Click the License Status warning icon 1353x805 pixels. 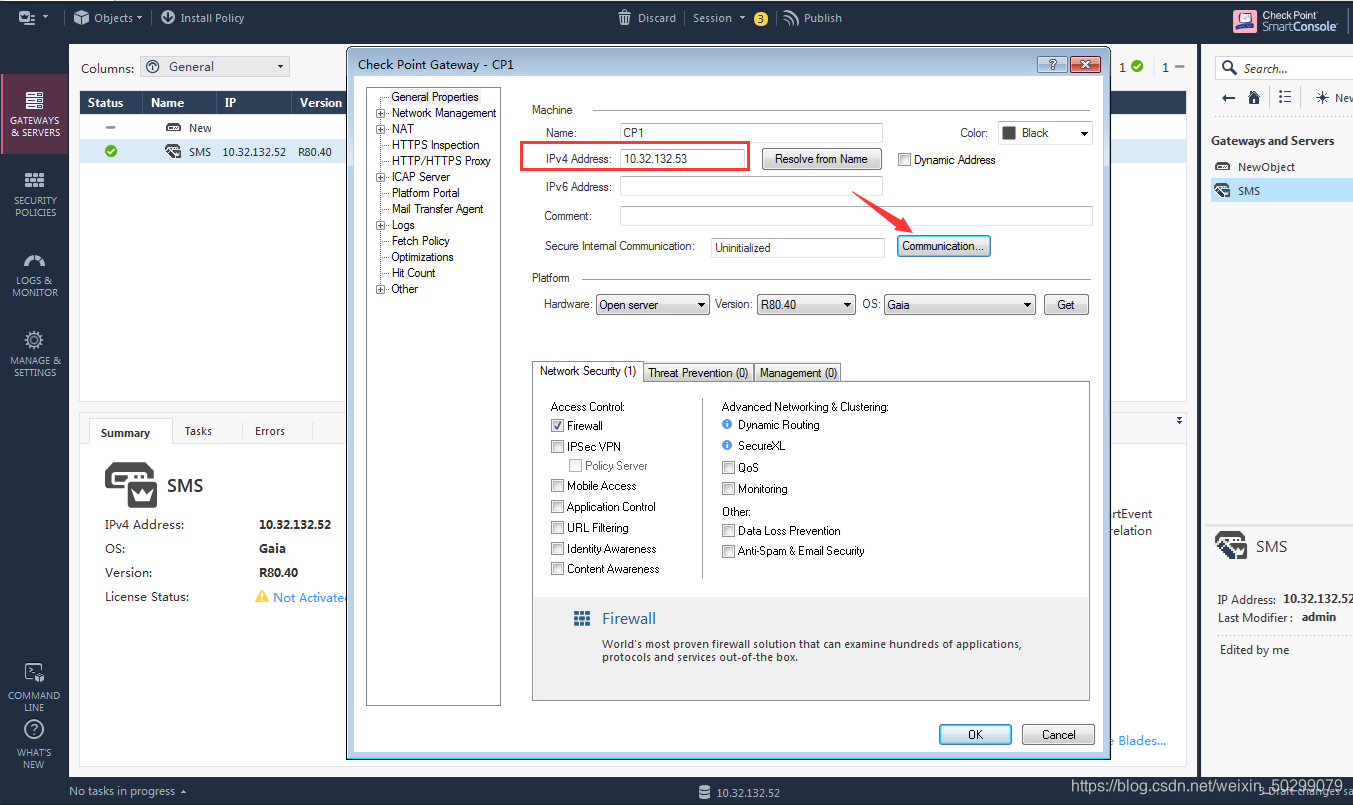[x=262, y=597]
